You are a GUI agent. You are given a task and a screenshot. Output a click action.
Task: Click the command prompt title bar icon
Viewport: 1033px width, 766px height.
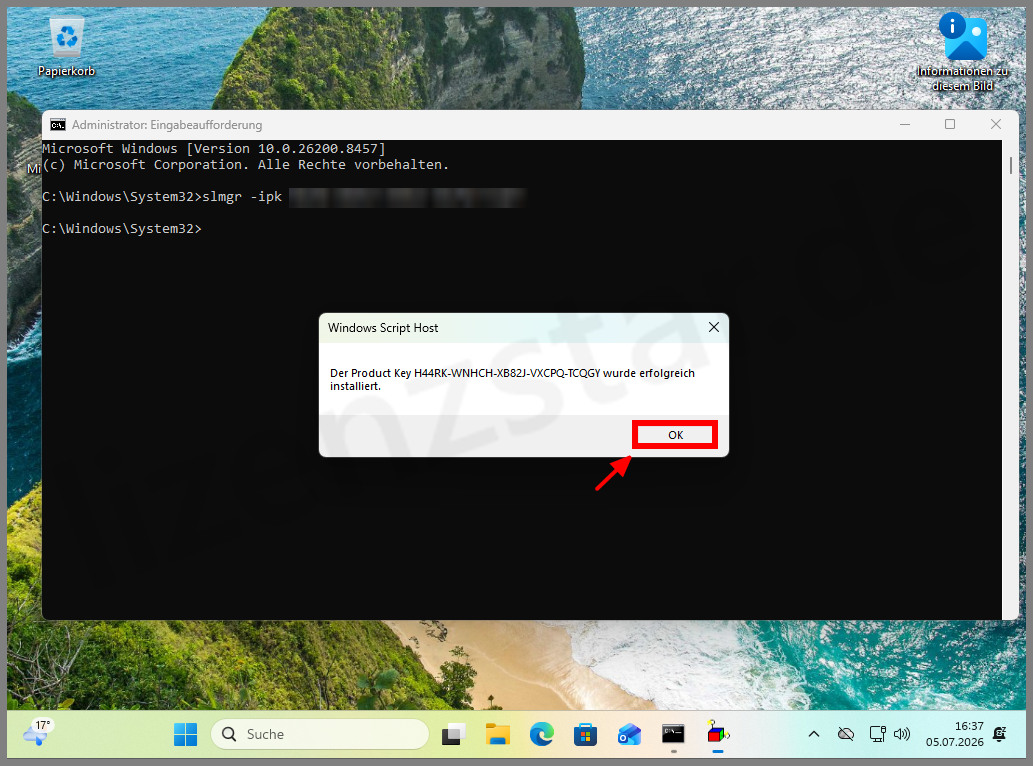click(58, 124)
